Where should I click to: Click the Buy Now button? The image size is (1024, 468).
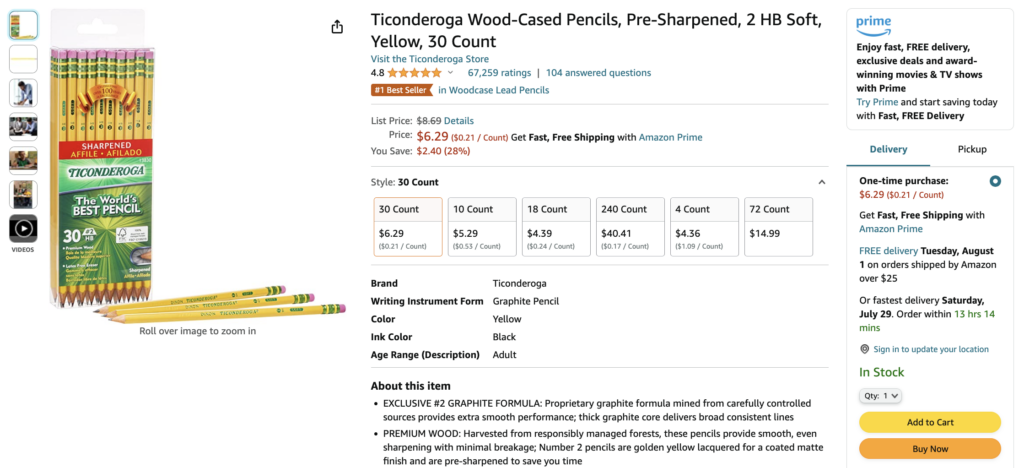(x=930, y=449)
